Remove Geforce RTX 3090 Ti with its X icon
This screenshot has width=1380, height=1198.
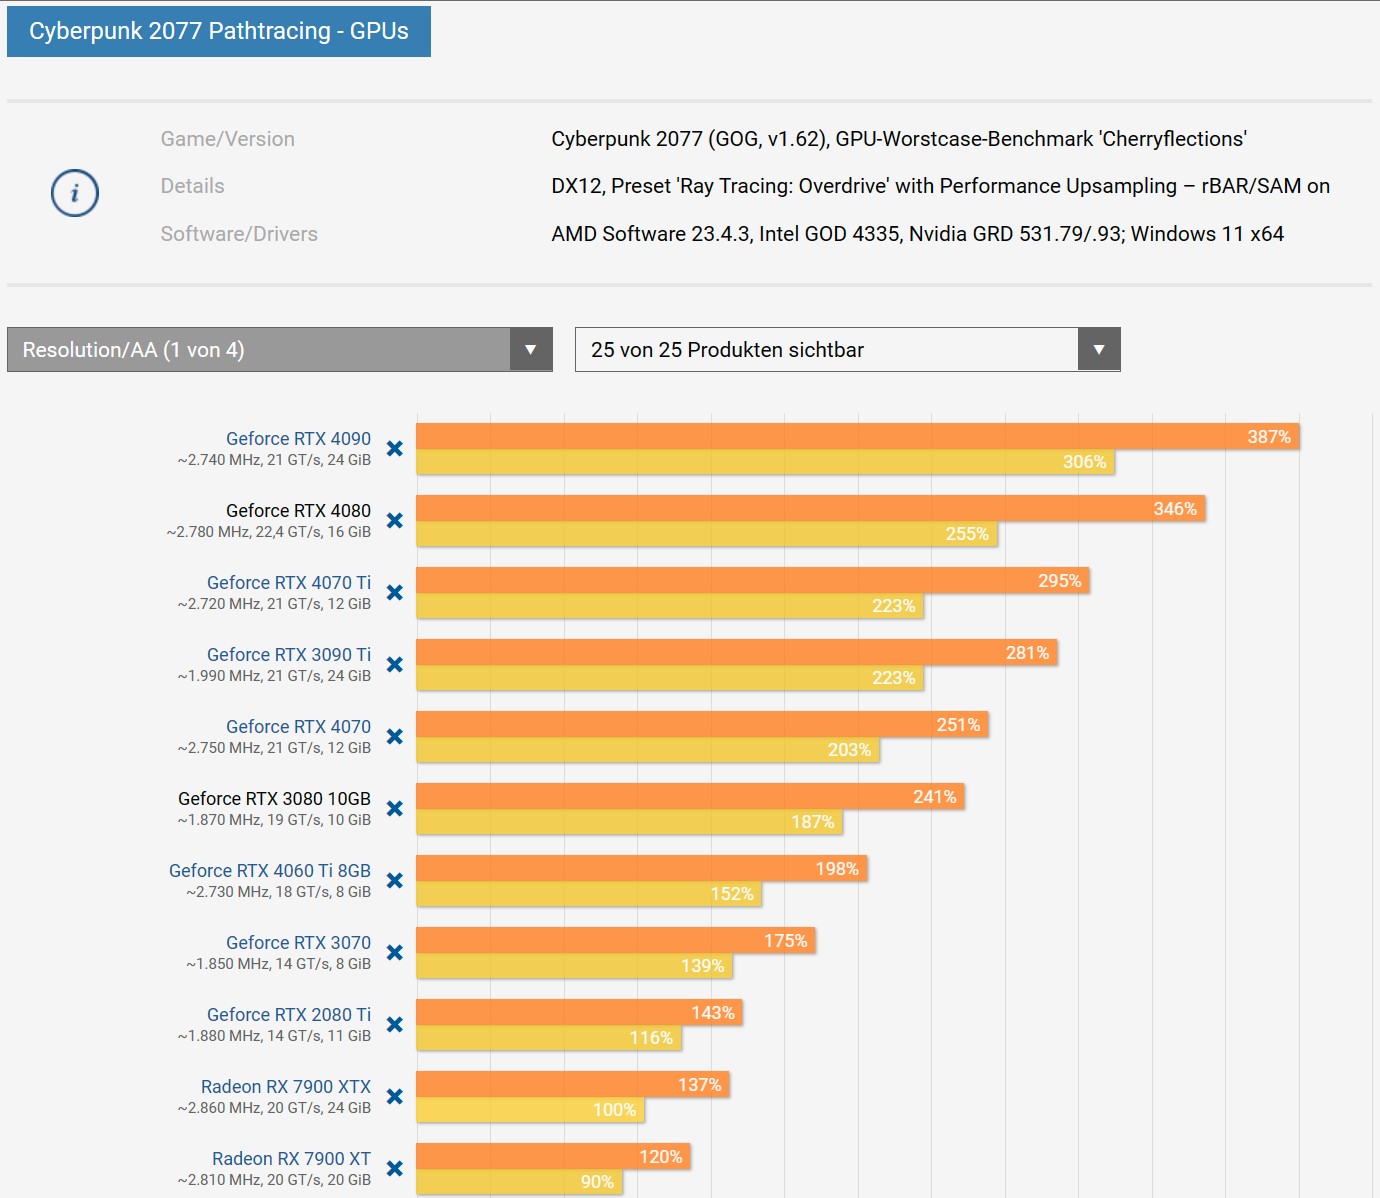click(x=395, y=665)
